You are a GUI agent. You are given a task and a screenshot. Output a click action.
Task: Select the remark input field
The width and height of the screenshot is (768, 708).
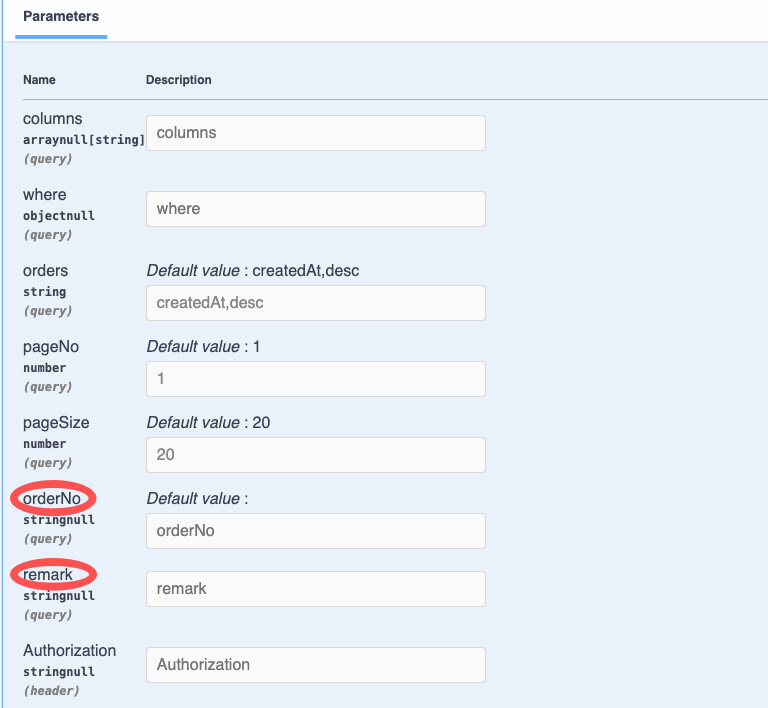pyautogui.click(x=315, y=589)
